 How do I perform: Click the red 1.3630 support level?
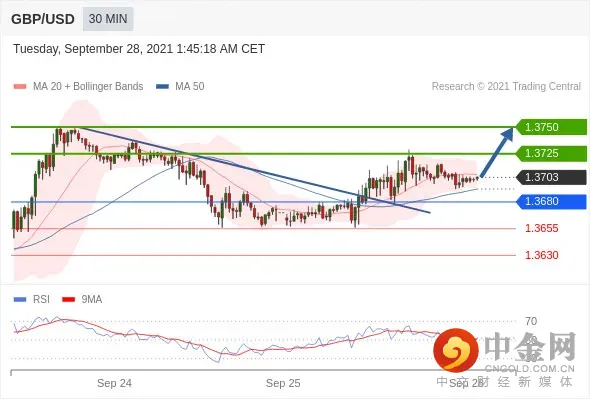pyautogui.click(x=541, y=256)
